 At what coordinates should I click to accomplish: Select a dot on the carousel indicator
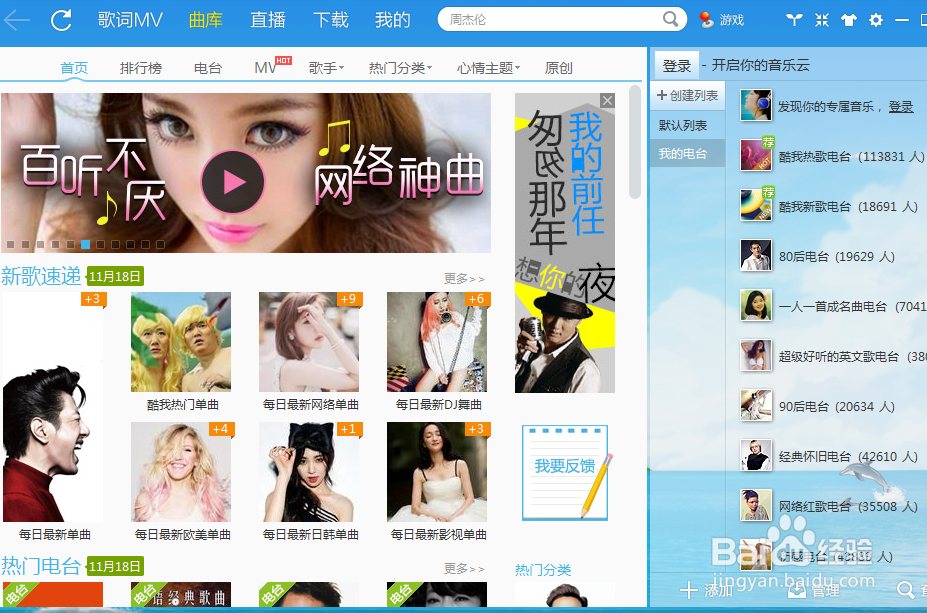point(85,243)
